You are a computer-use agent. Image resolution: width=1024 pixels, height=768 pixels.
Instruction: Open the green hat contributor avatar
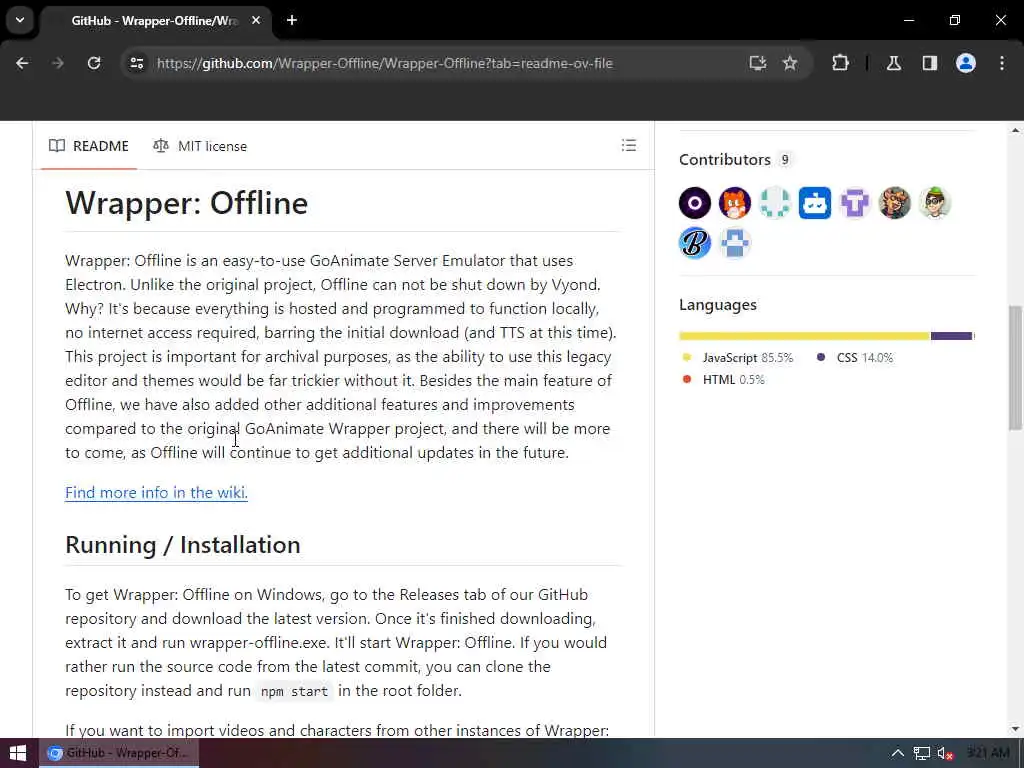coord(935,203)
